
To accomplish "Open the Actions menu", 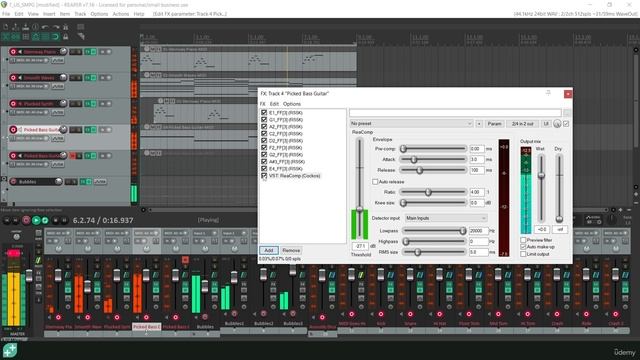I will [x=120, y=14].
